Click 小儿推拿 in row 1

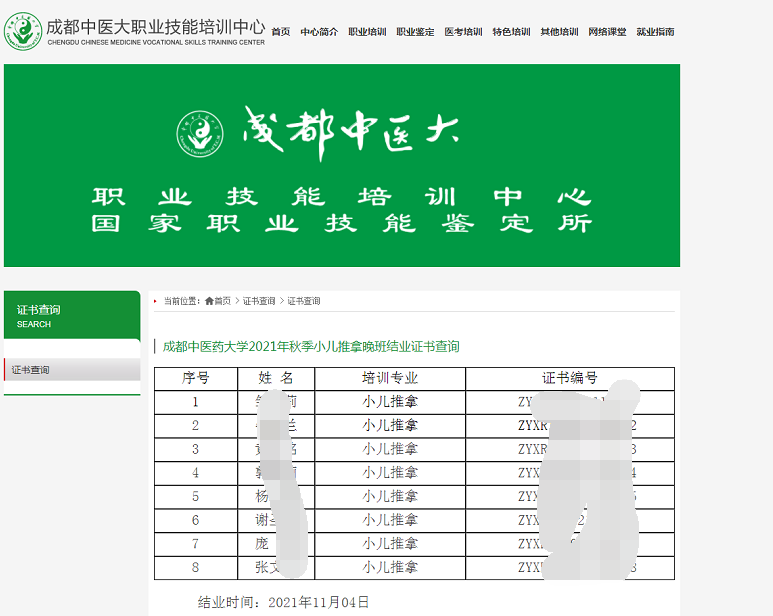390,402
